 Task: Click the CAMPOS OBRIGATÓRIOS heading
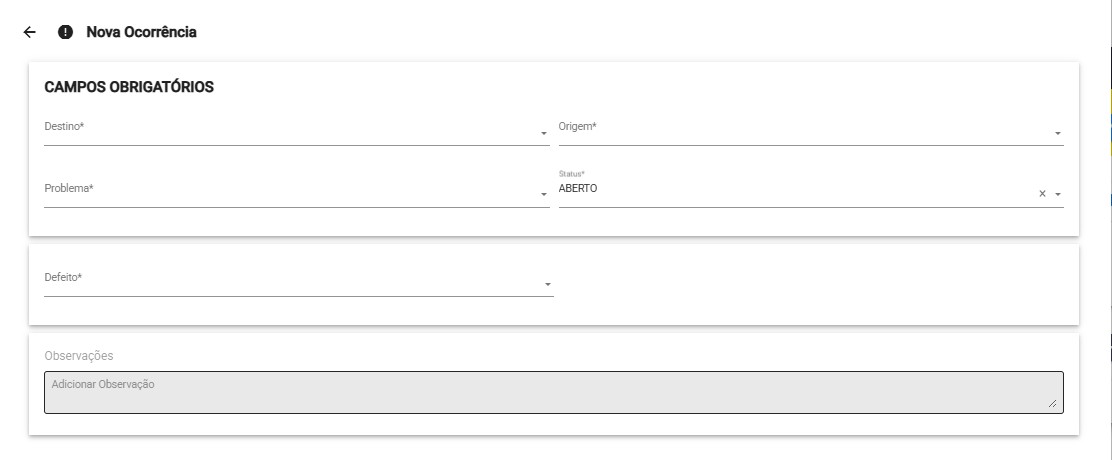(x=129, y=87)
